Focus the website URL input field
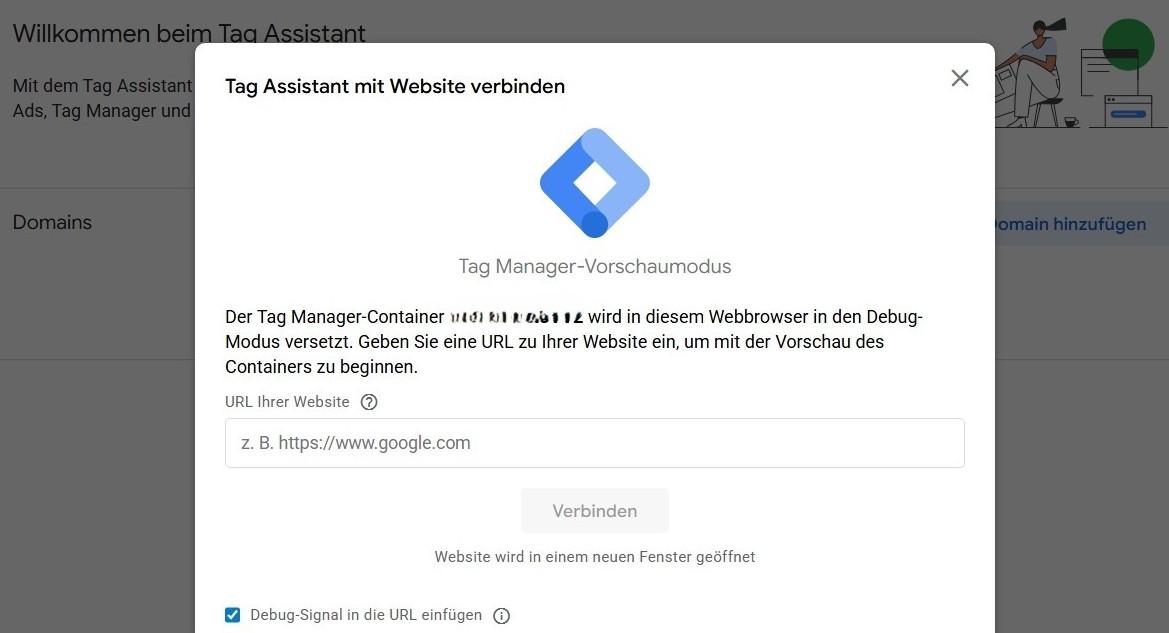Screen dimensions: 1169x633 (x=595, y=443)
